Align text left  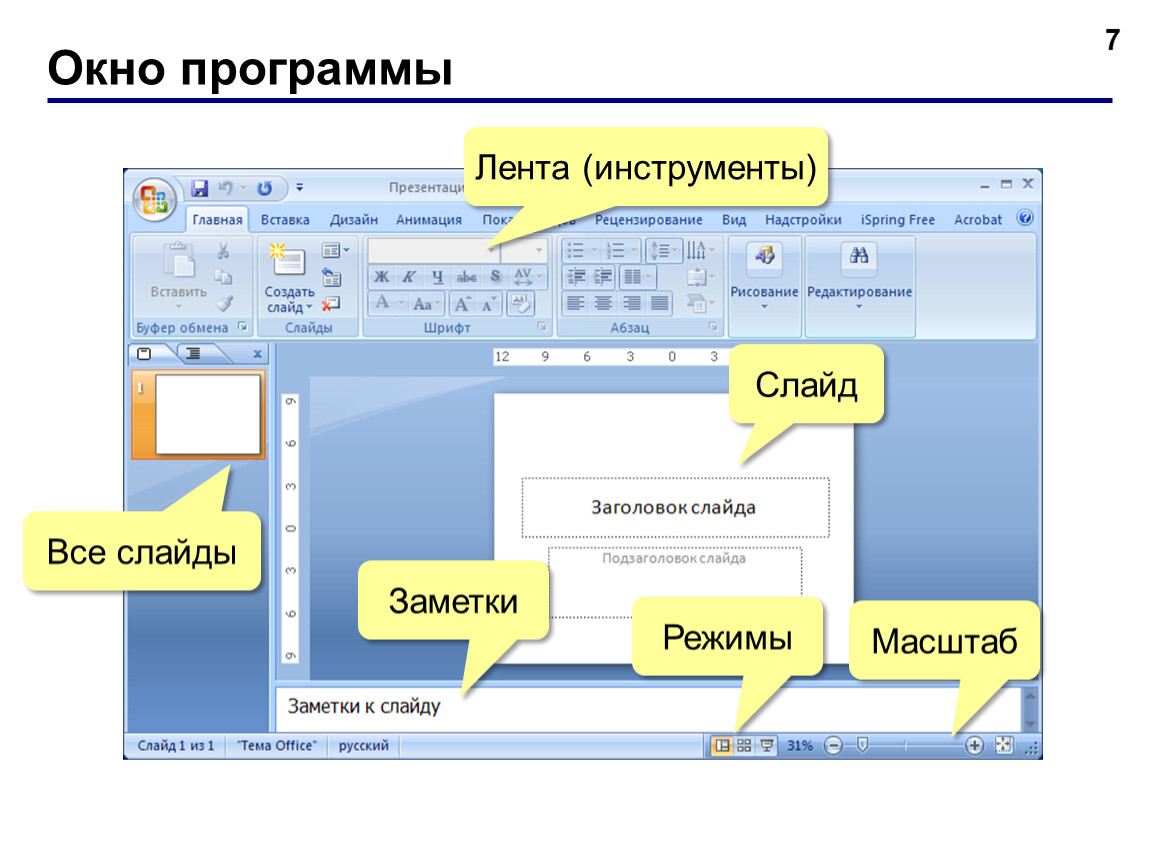click(x=576, y=303)
